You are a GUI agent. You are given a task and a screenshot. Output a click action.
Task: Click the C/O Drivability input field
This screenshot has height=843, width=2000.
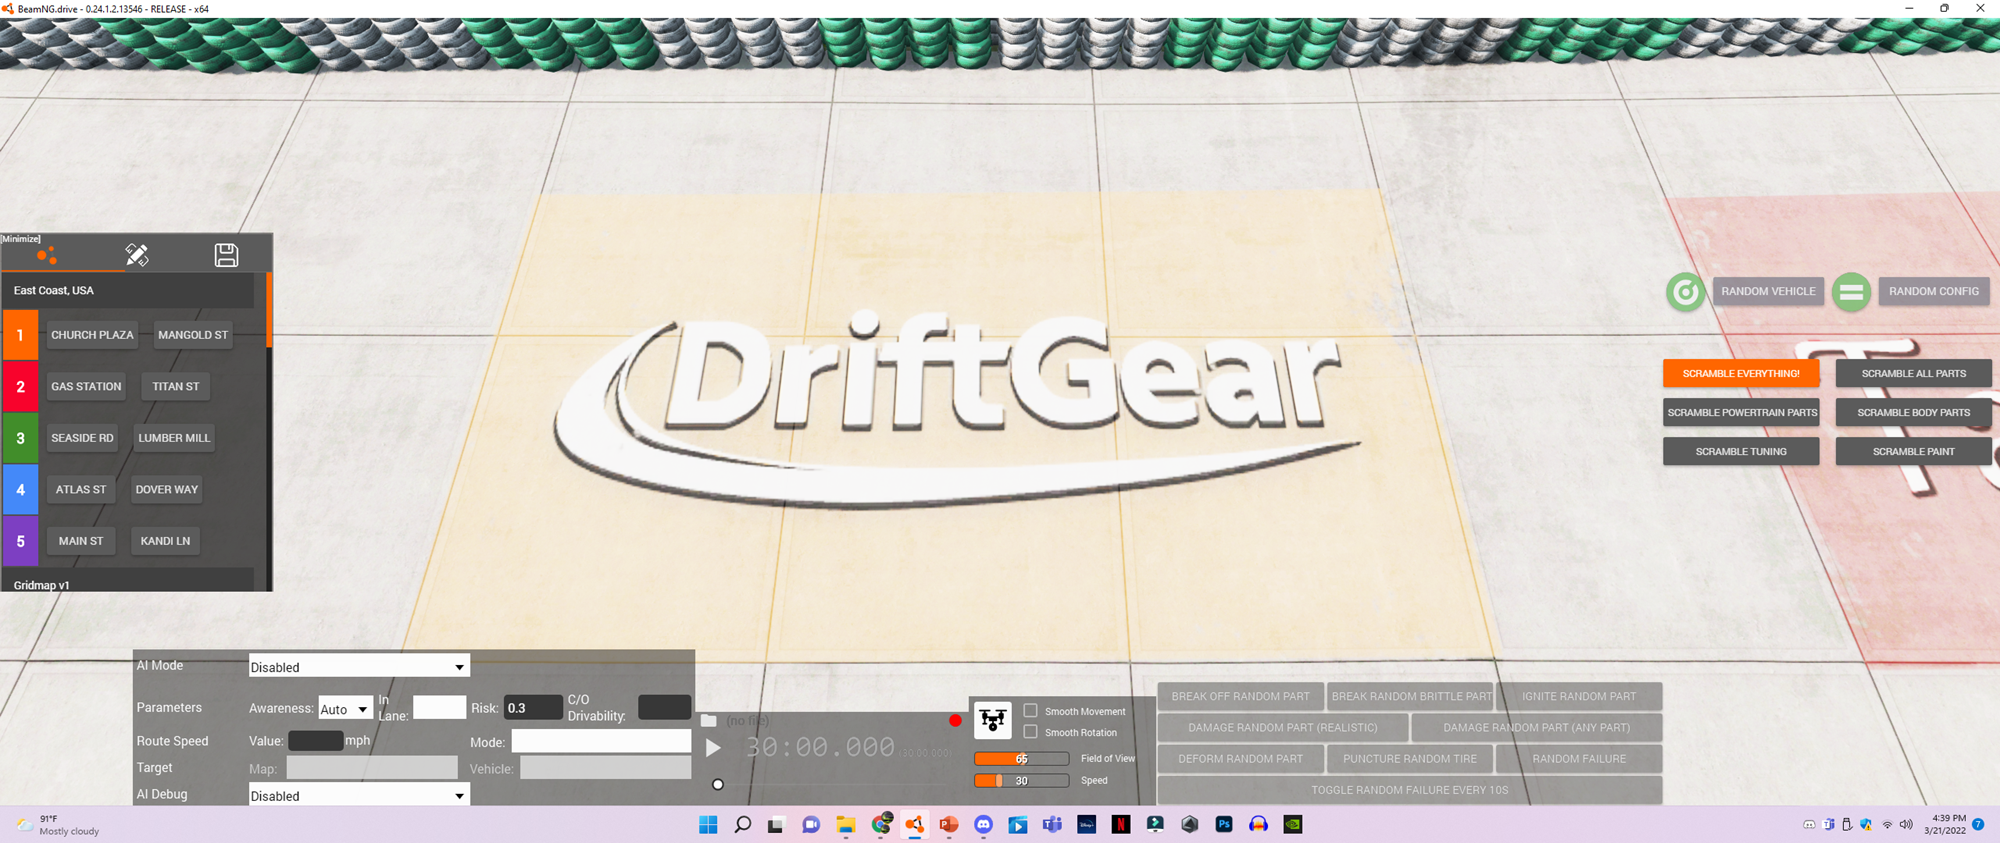[x=664, y=707]
